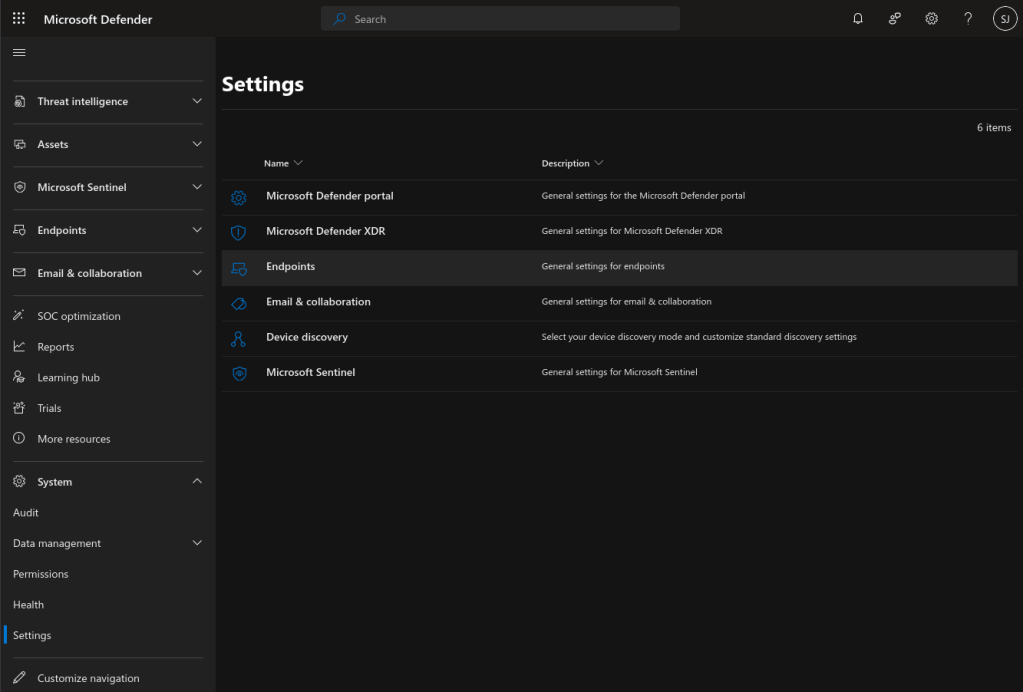Click the Search box in header
This screenshot has width=1023, height=692.
500,19
